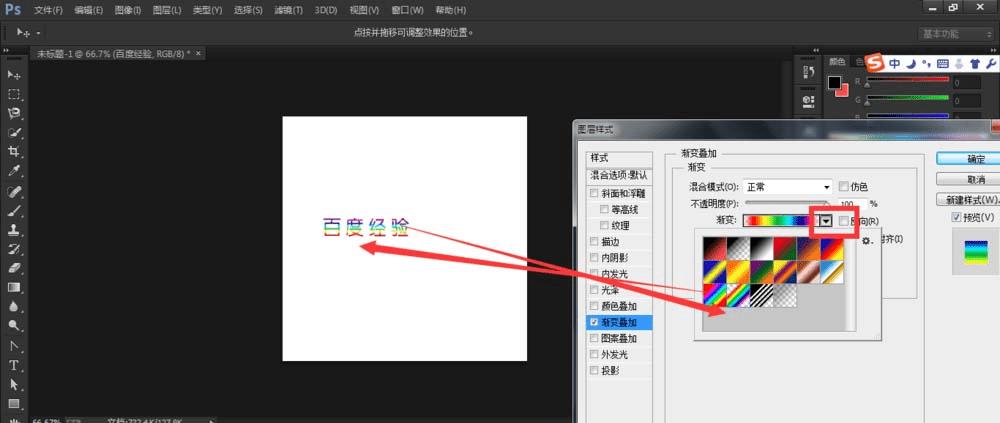Enable the 斜面和浮雕 checkbox

click(594, 193)
